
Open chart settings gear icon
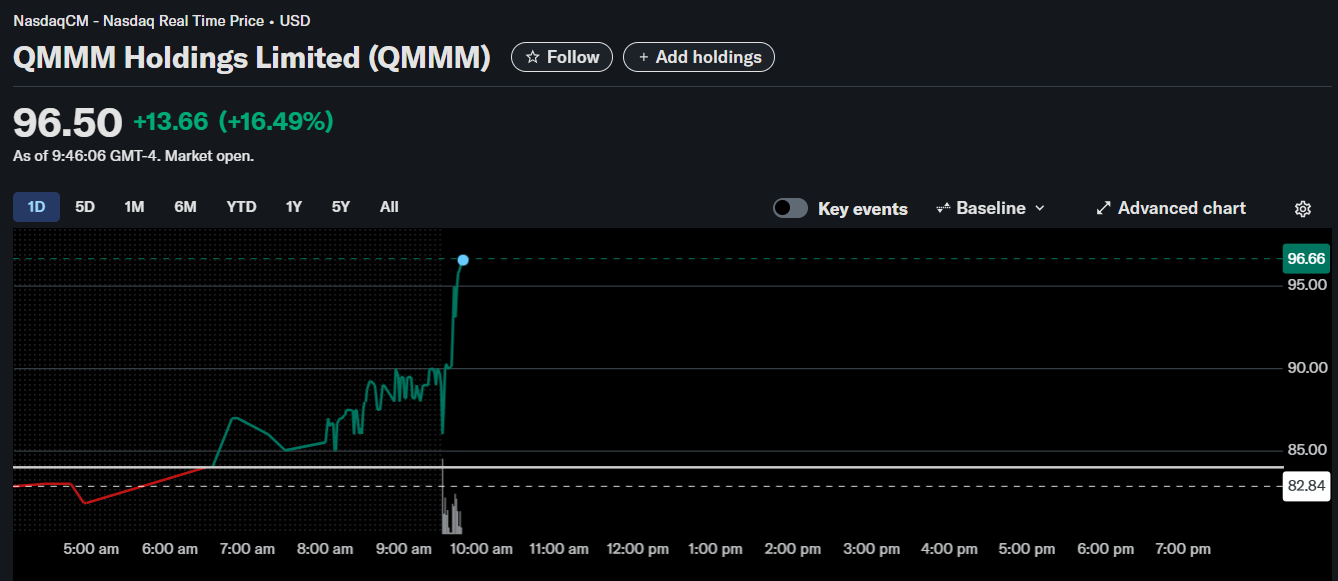pyautogui.click(x=1302, y=208)
